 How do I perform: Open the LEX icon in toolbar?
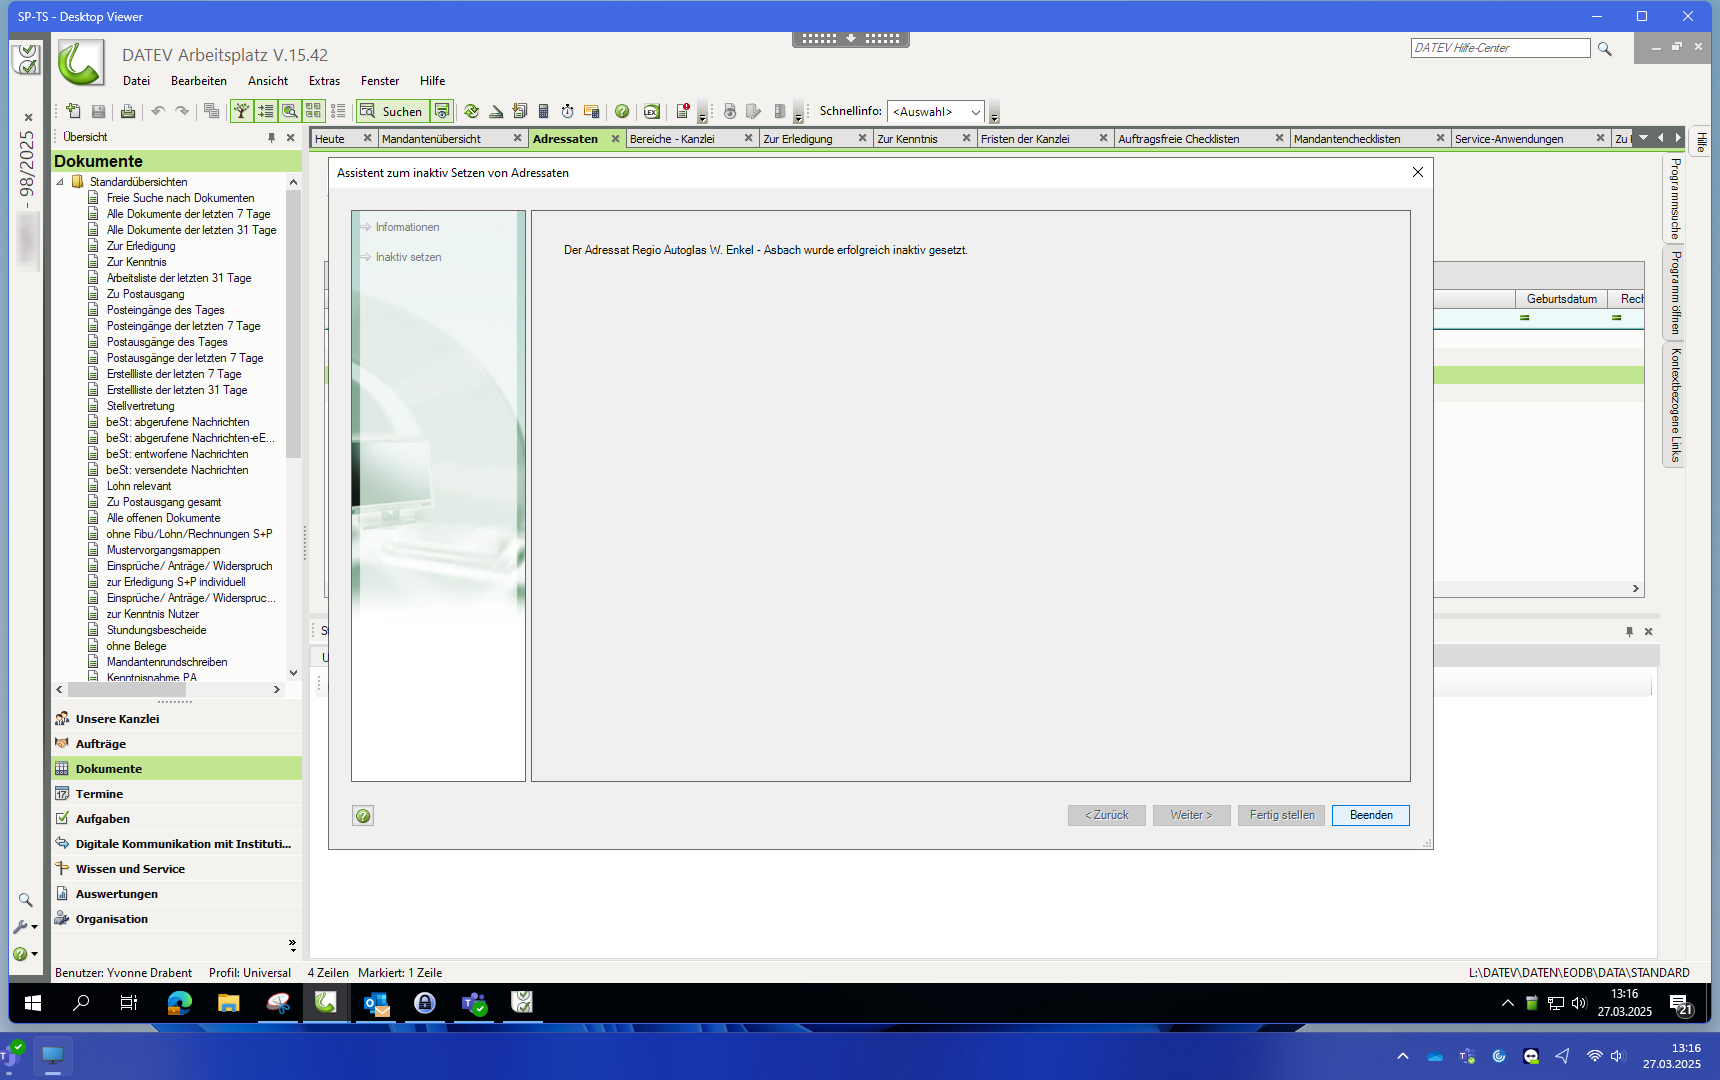(651, 112)
